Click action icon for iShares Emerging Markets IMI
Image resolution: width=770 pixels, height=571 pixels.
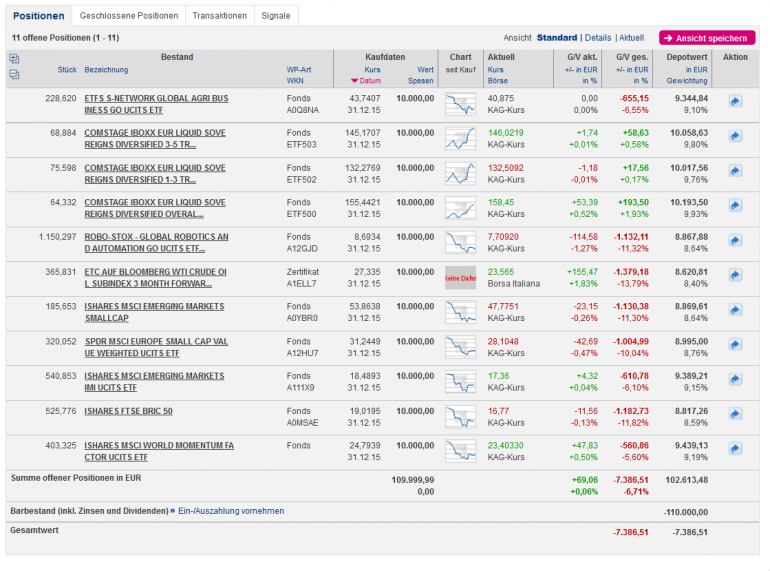735,380
